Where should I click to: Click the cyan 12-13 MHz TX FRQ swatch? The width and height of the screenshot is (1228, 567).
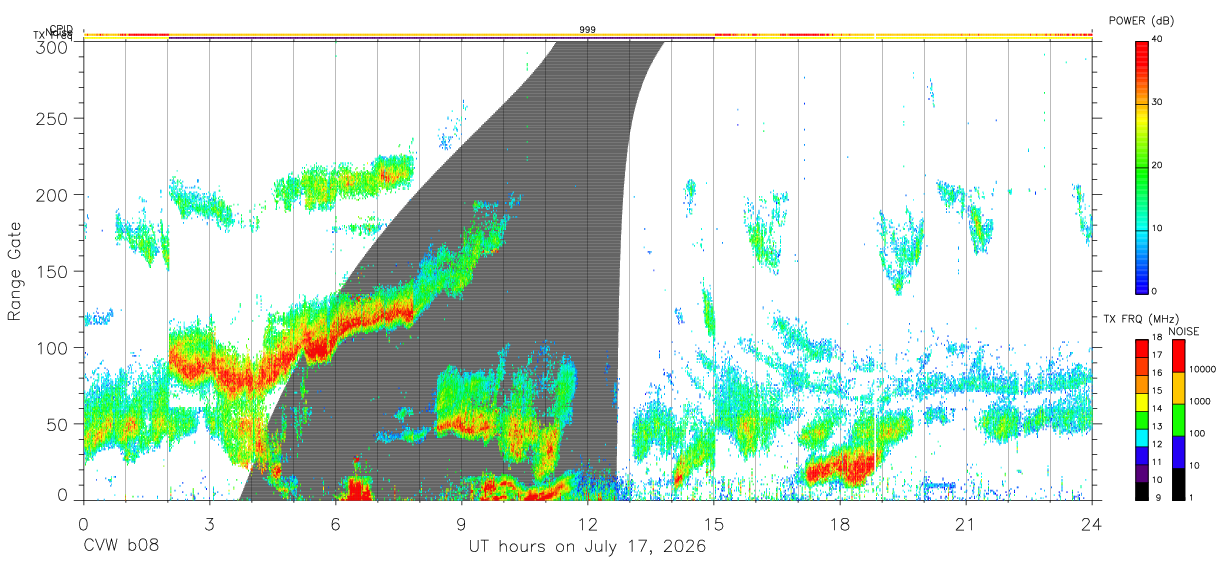1141,437
